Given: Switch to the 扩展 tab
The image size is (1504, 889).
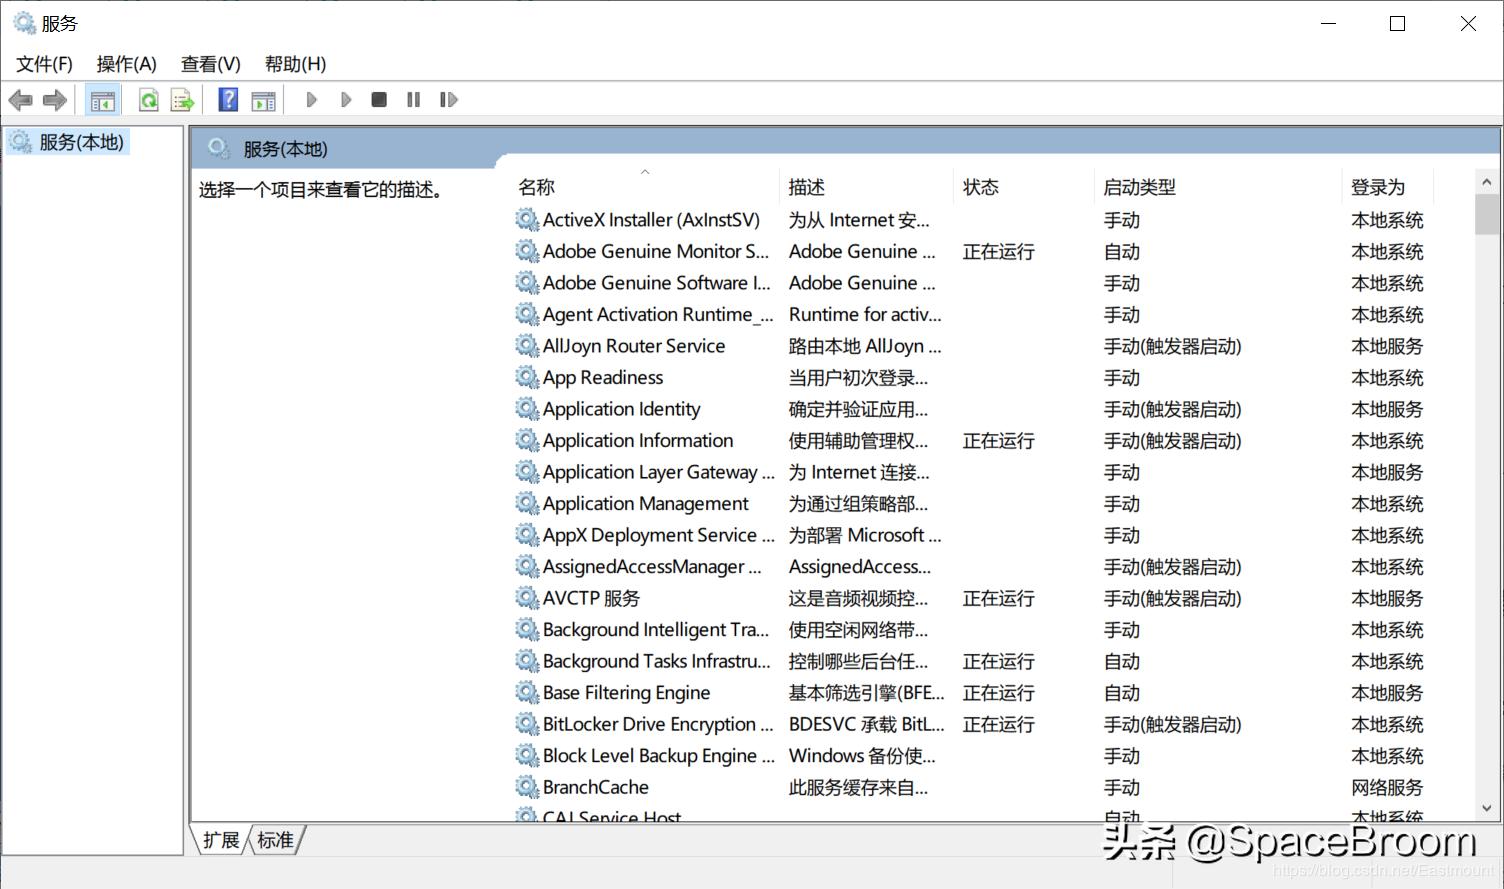Looking at the screenshot, I should [x=220, y=840].
